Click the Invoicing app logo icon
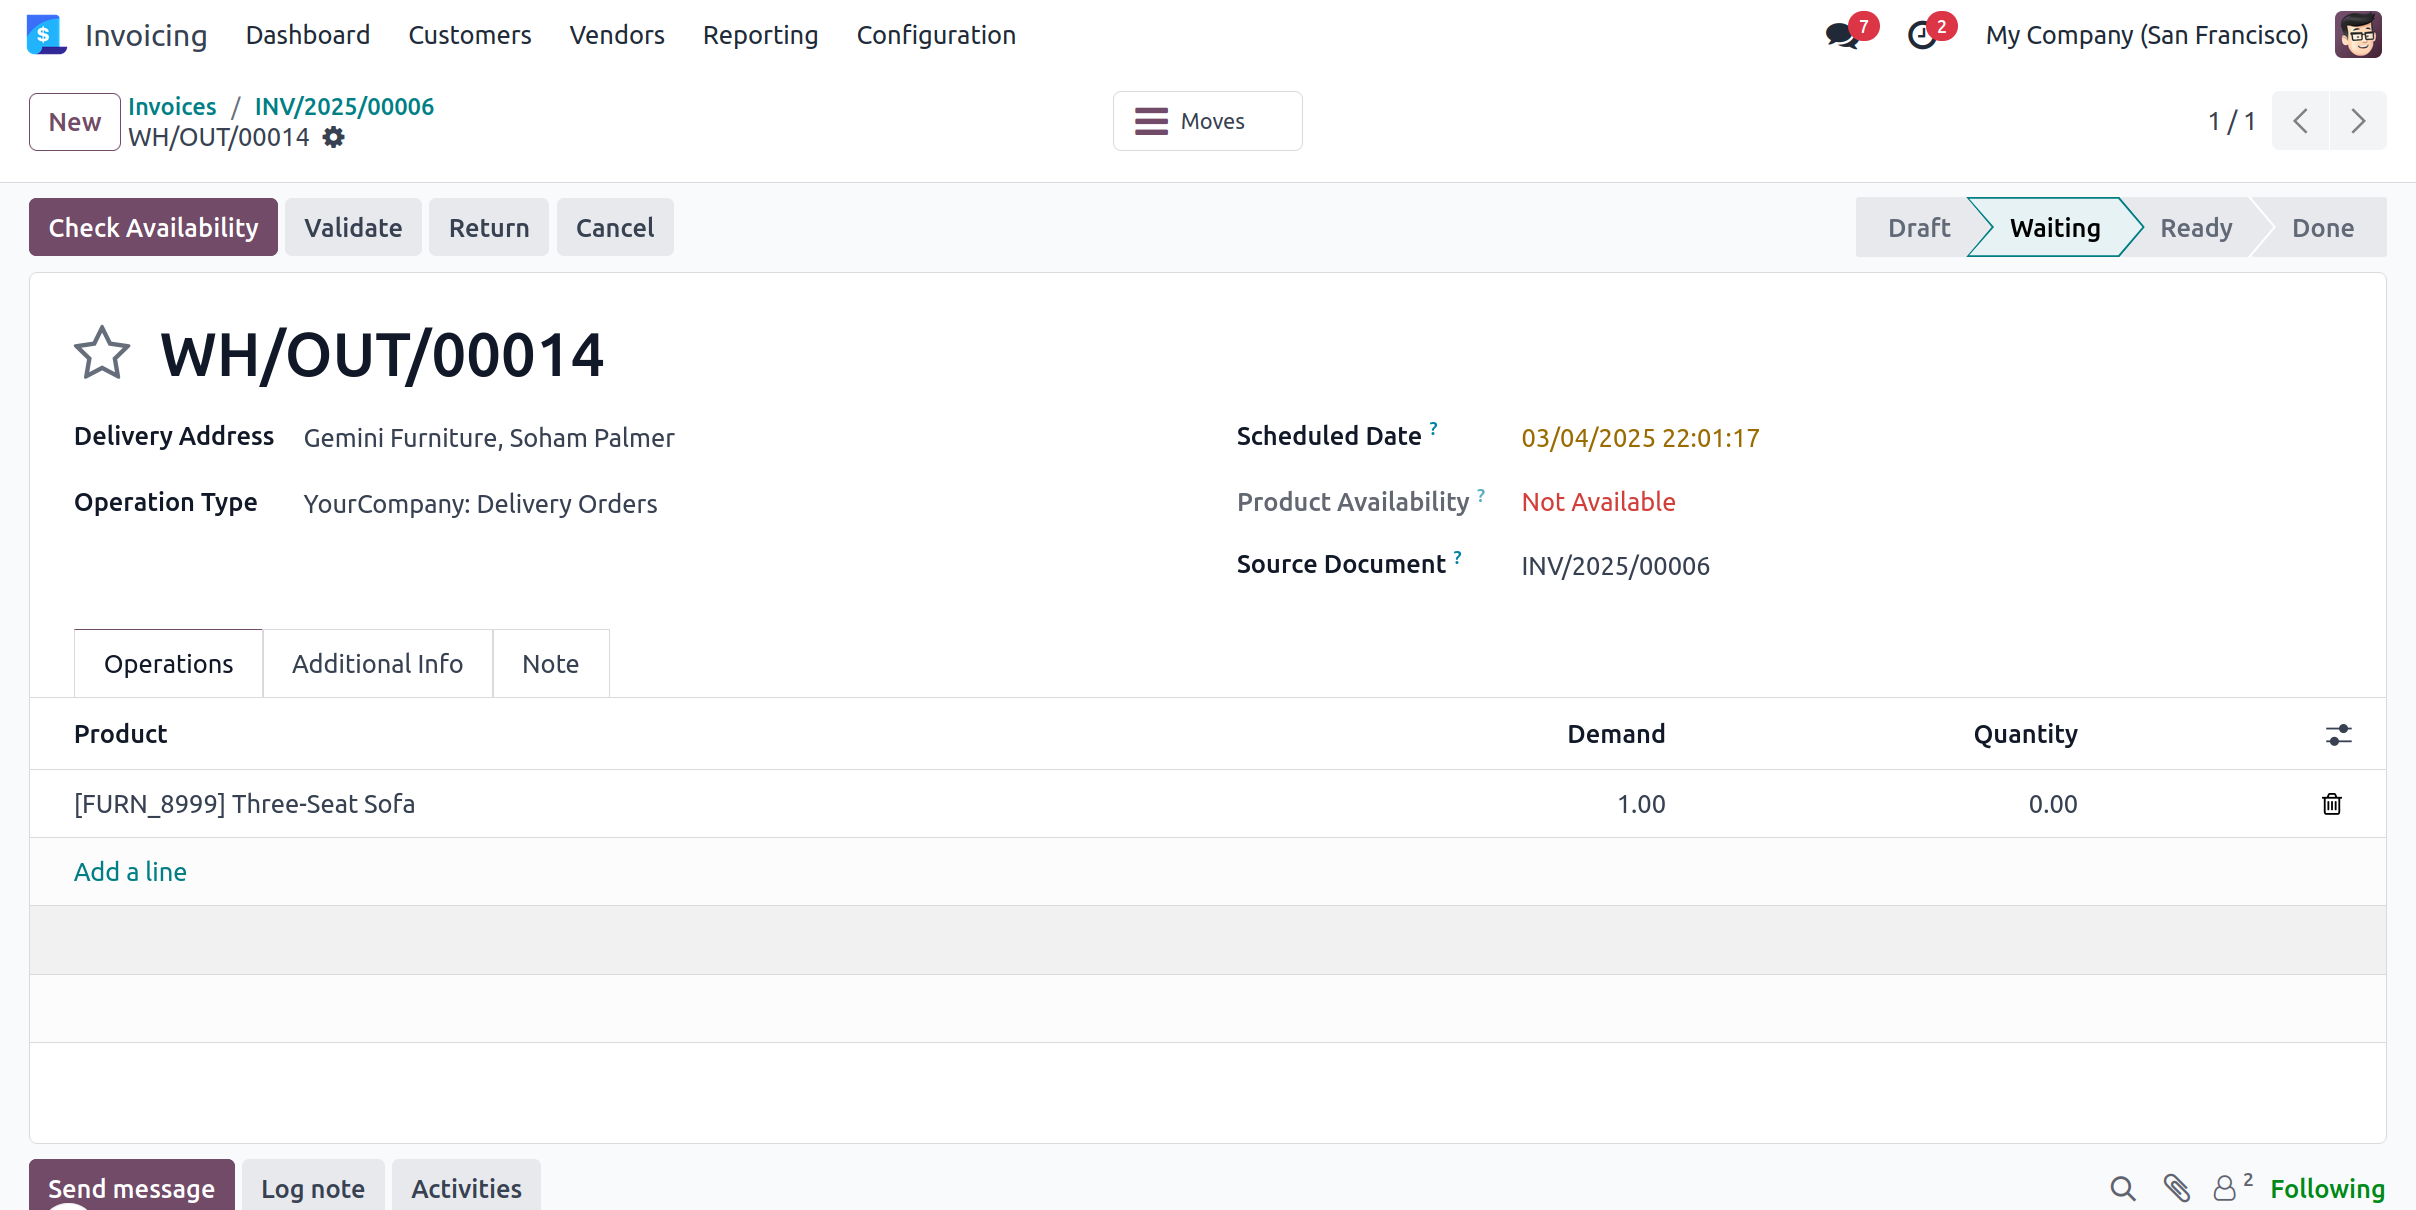This screenshot has width=2416, height=1210. 45,35
